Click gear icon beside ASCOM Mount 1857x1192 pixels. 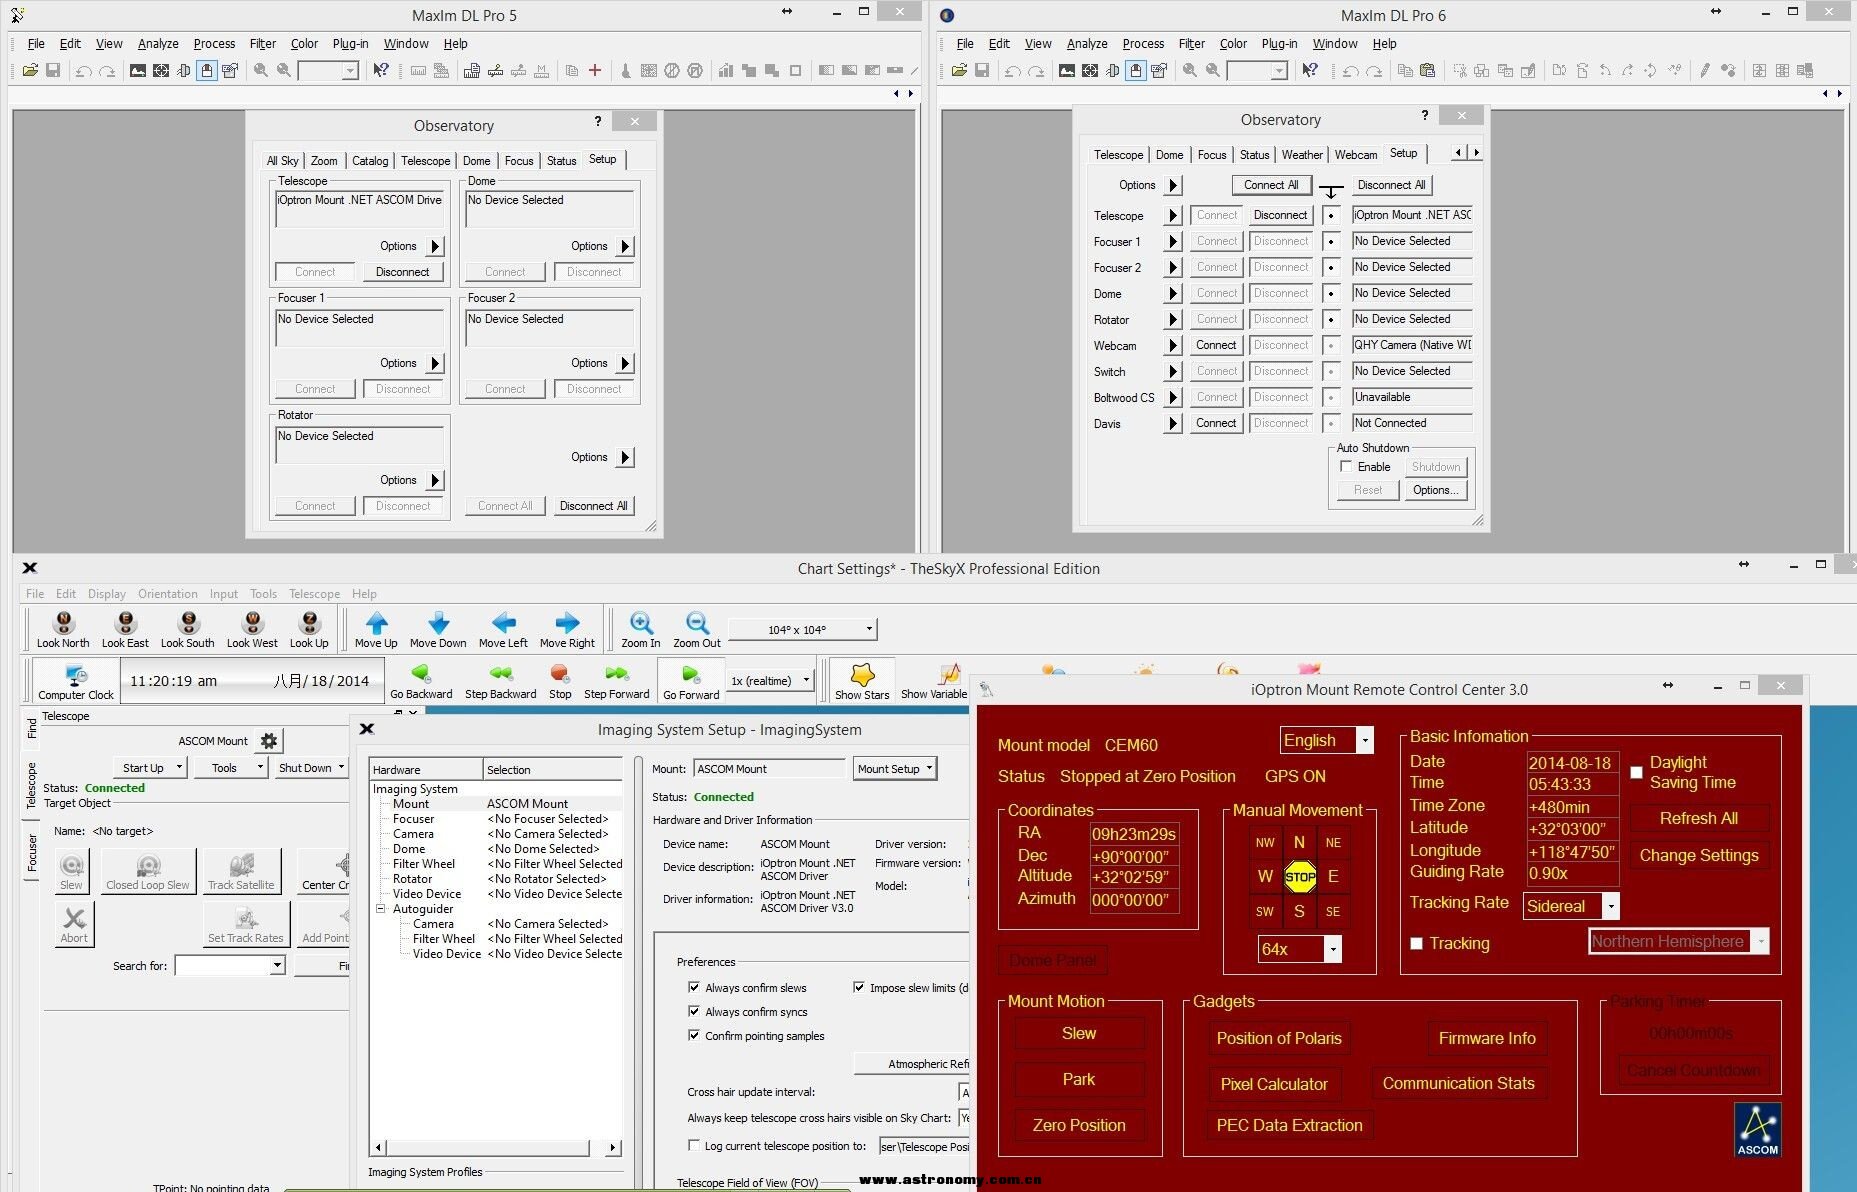coord(269,741)
